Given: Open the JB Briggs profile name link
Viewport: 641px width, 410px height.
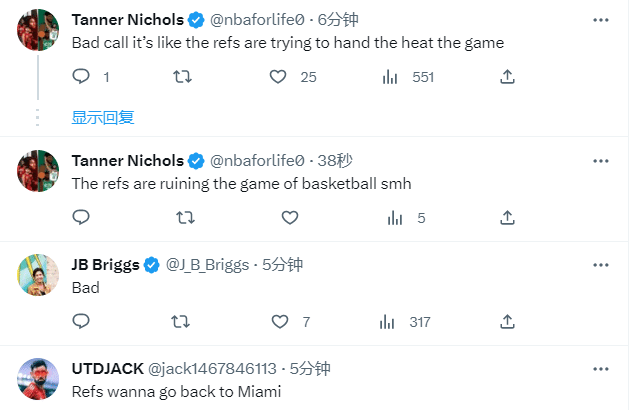Looking at the screenshot, I should (105, 264).
